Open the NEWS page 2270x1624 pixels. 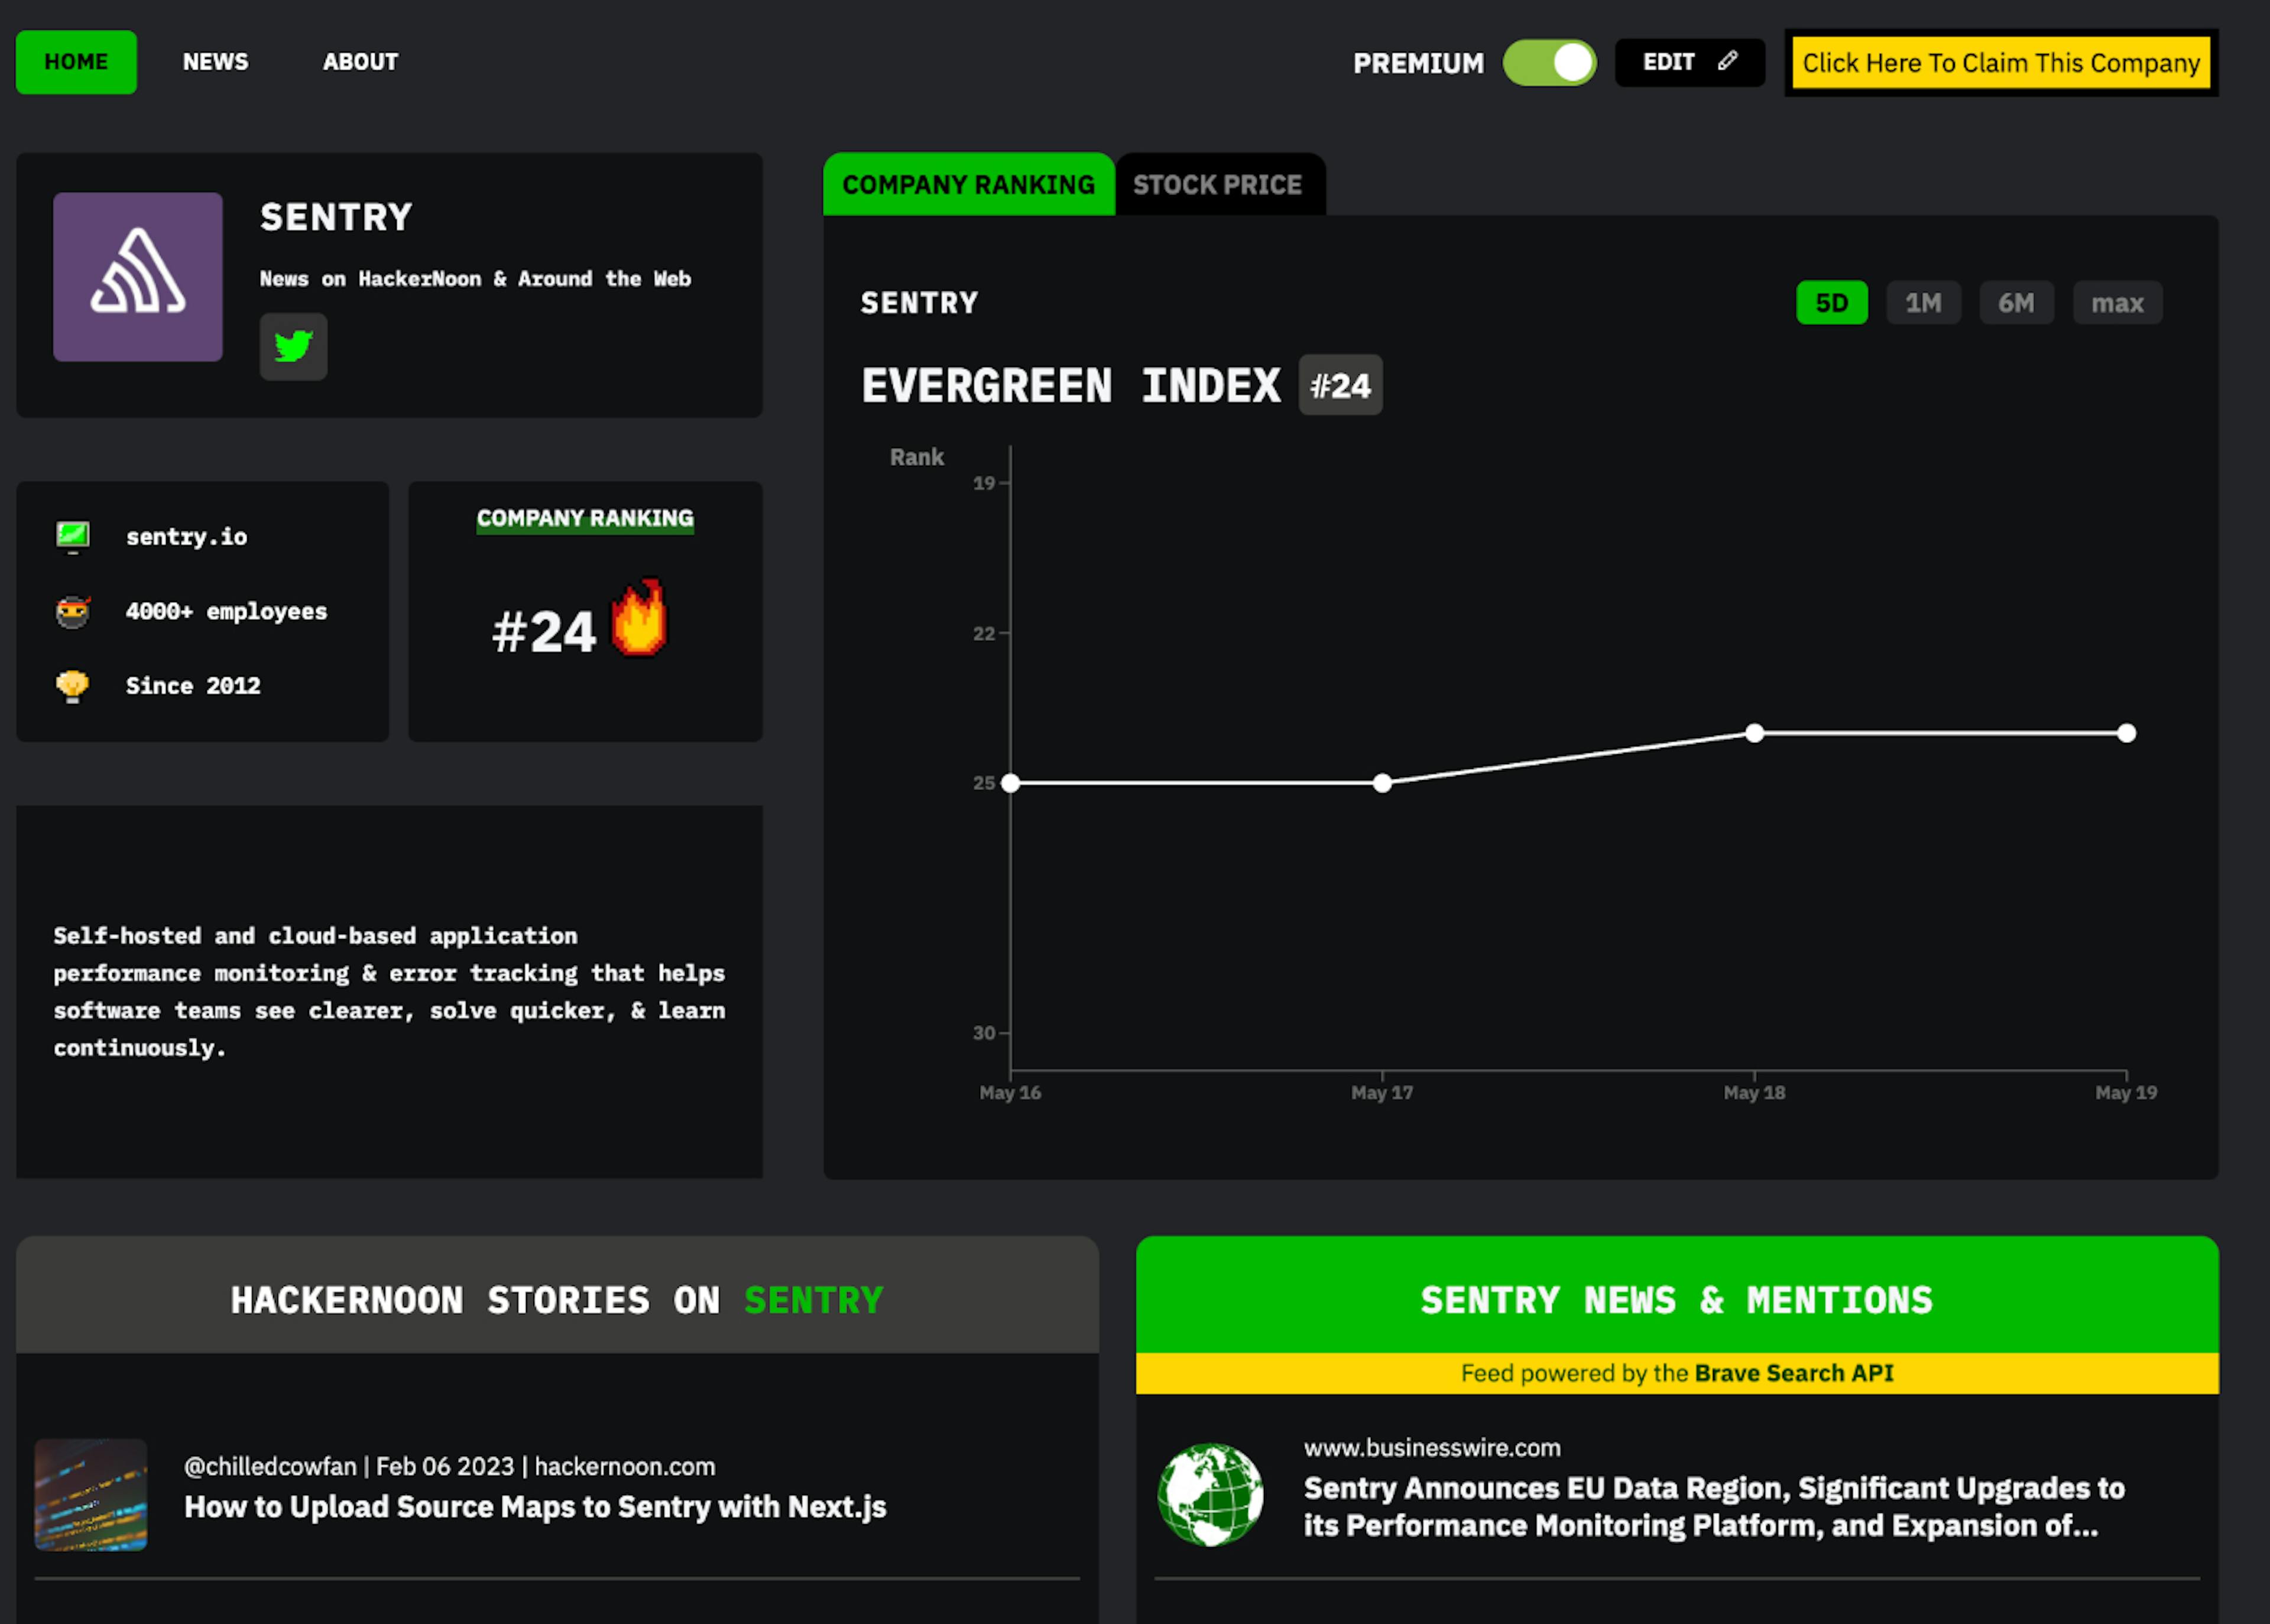215,61
